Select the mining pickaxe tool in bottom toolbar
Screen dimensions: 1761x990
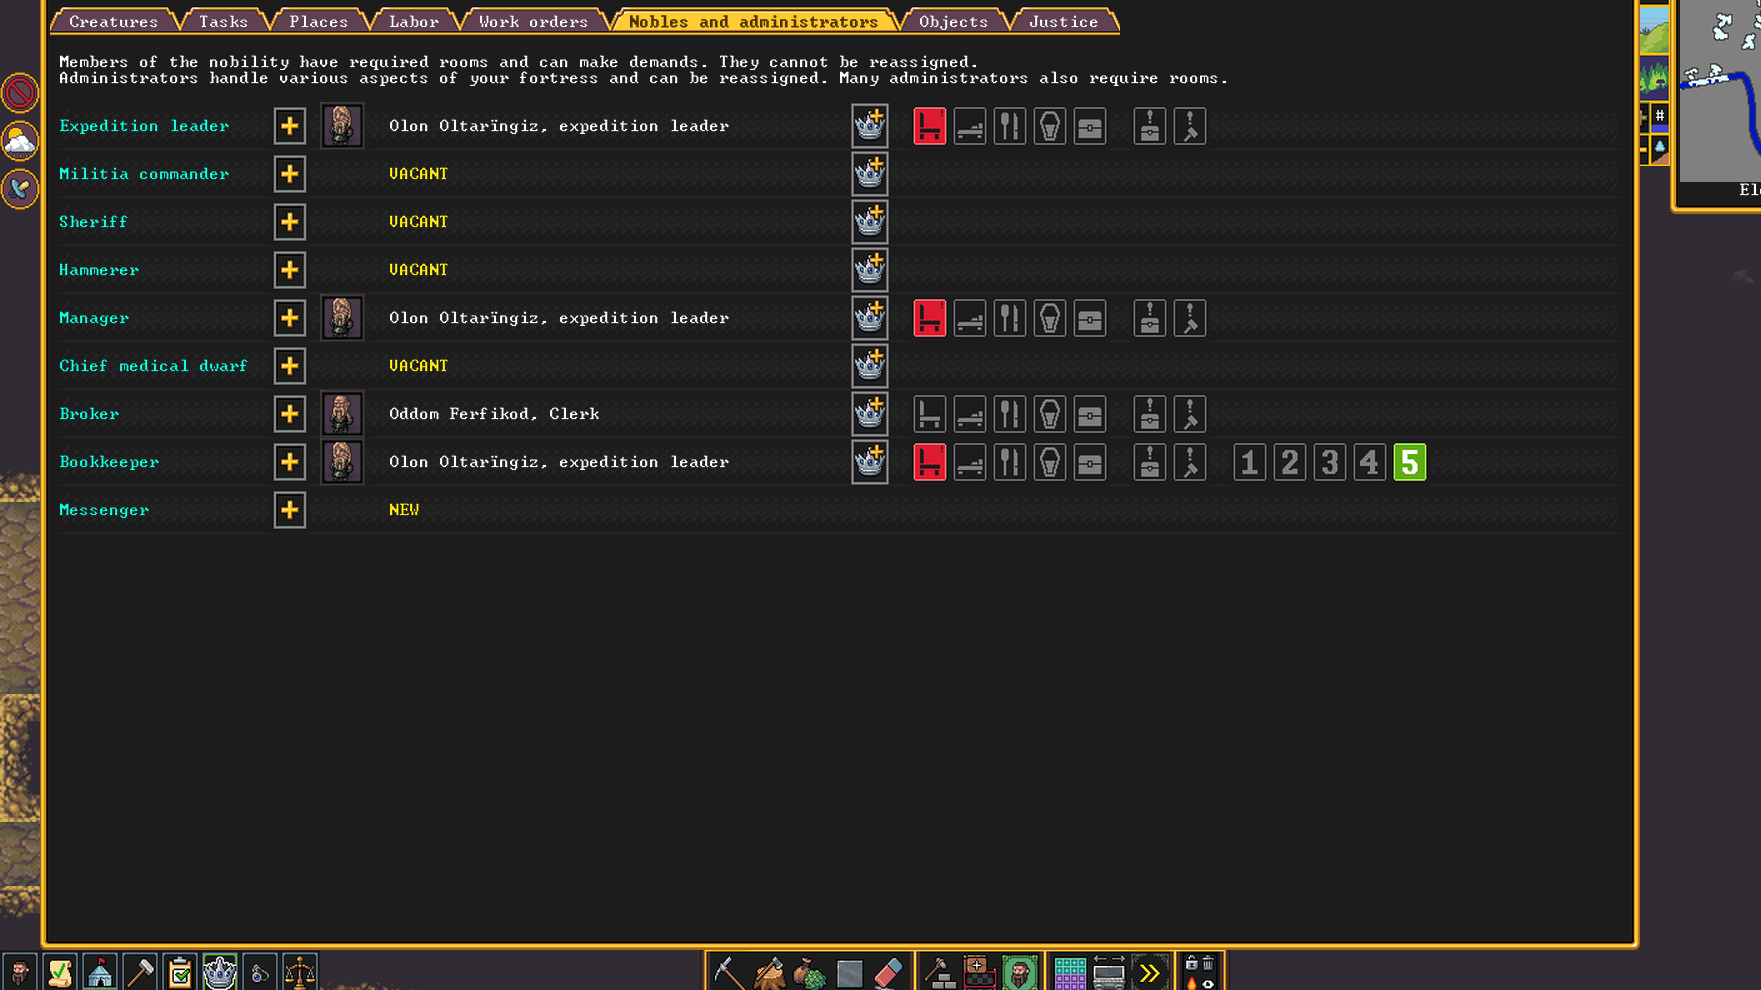tap(728, 972)
